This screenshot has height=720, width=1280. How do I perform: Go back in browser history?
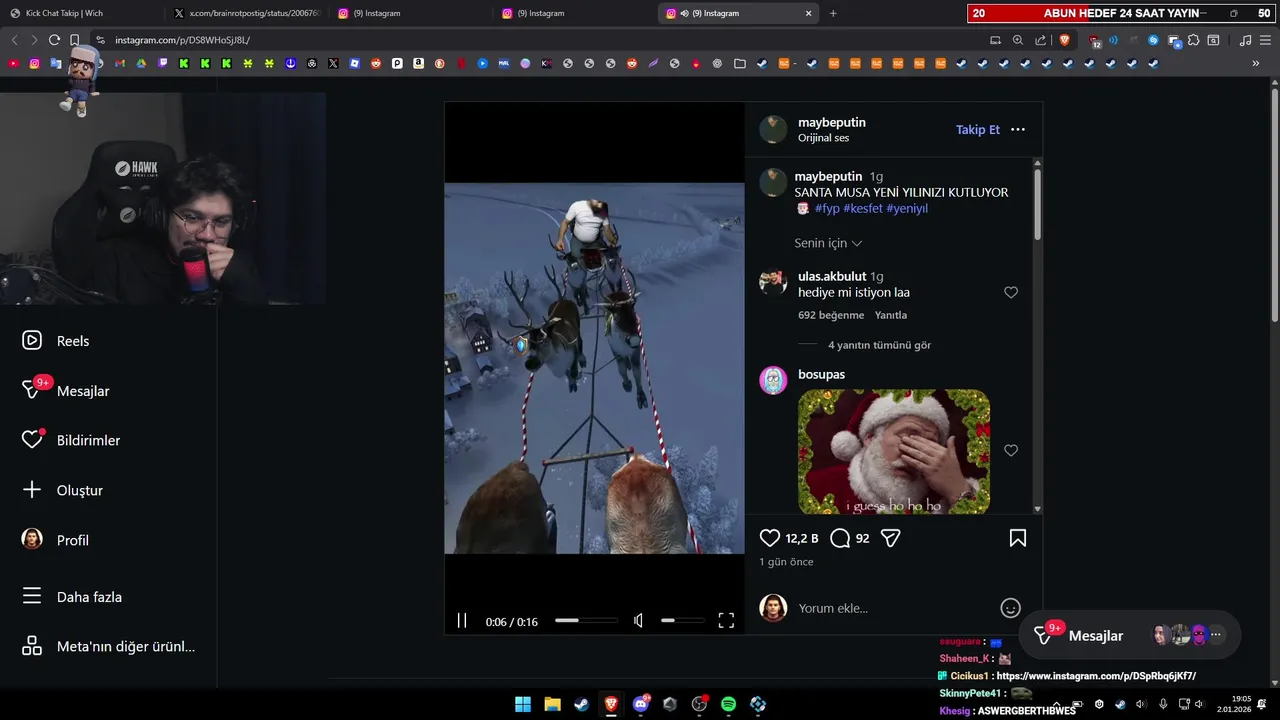click(14, 40)
